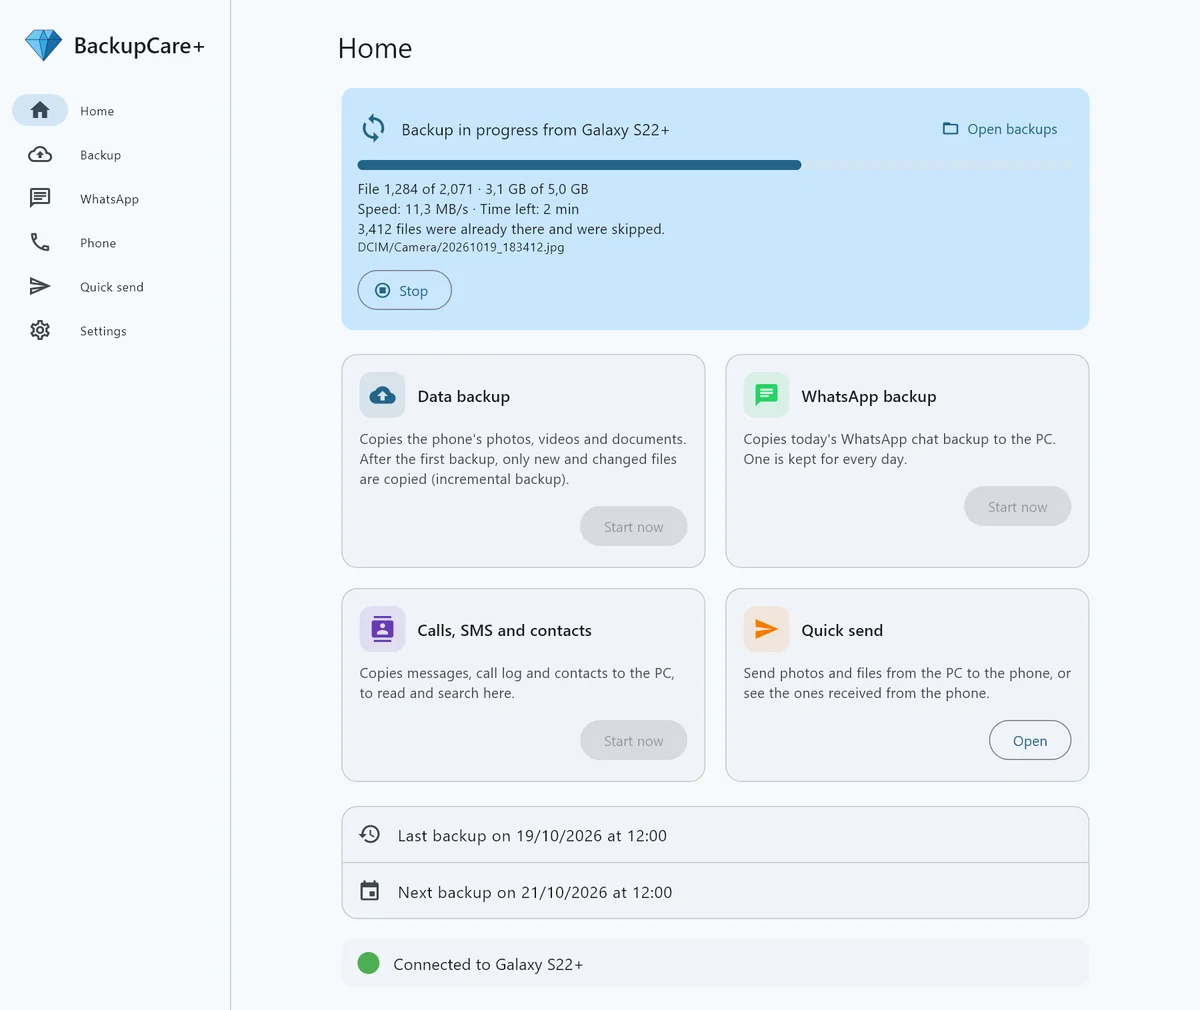Click the Data backup card title

[x=464, y=396]
